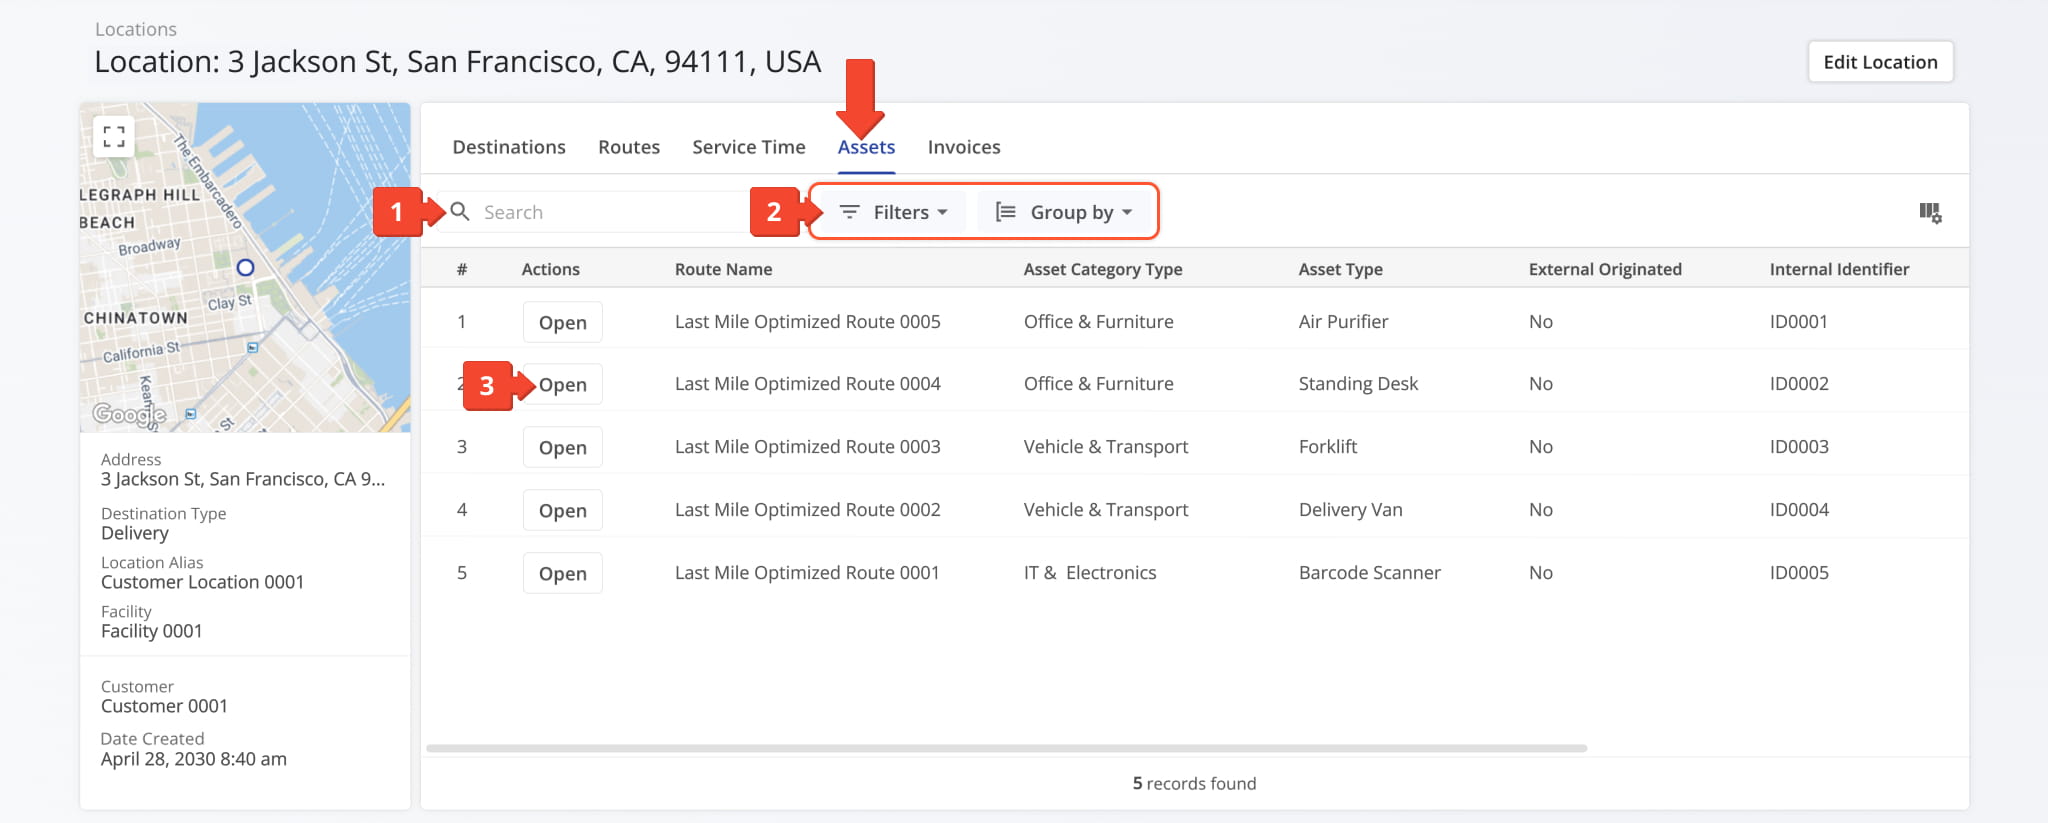Viewport: 2048px width, 823px height.
Task: Click the Locations breadcrumb link
Action: (x=136, y=29)
